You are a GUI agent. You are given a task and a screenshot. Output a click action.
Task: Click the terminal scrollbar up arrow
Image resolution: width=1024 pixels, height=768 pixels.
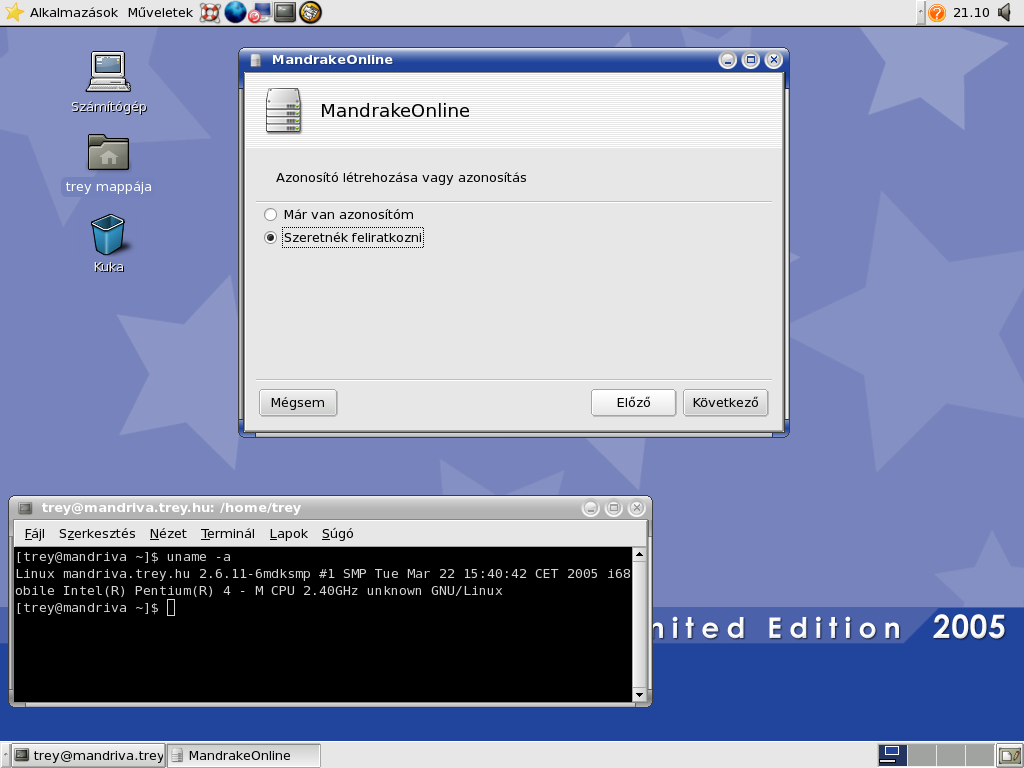(639, 554)
